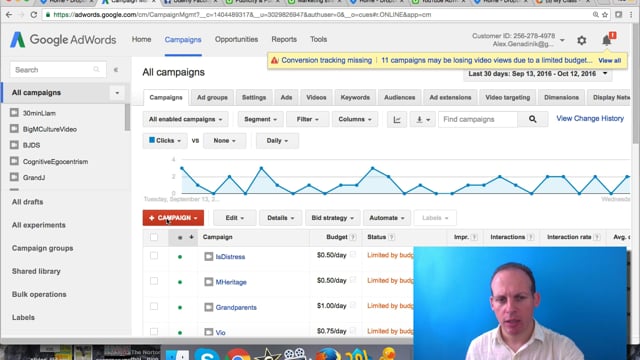Tick the Vio row checkbox
This screenshot has width=640, height=360.
[154, 331]
